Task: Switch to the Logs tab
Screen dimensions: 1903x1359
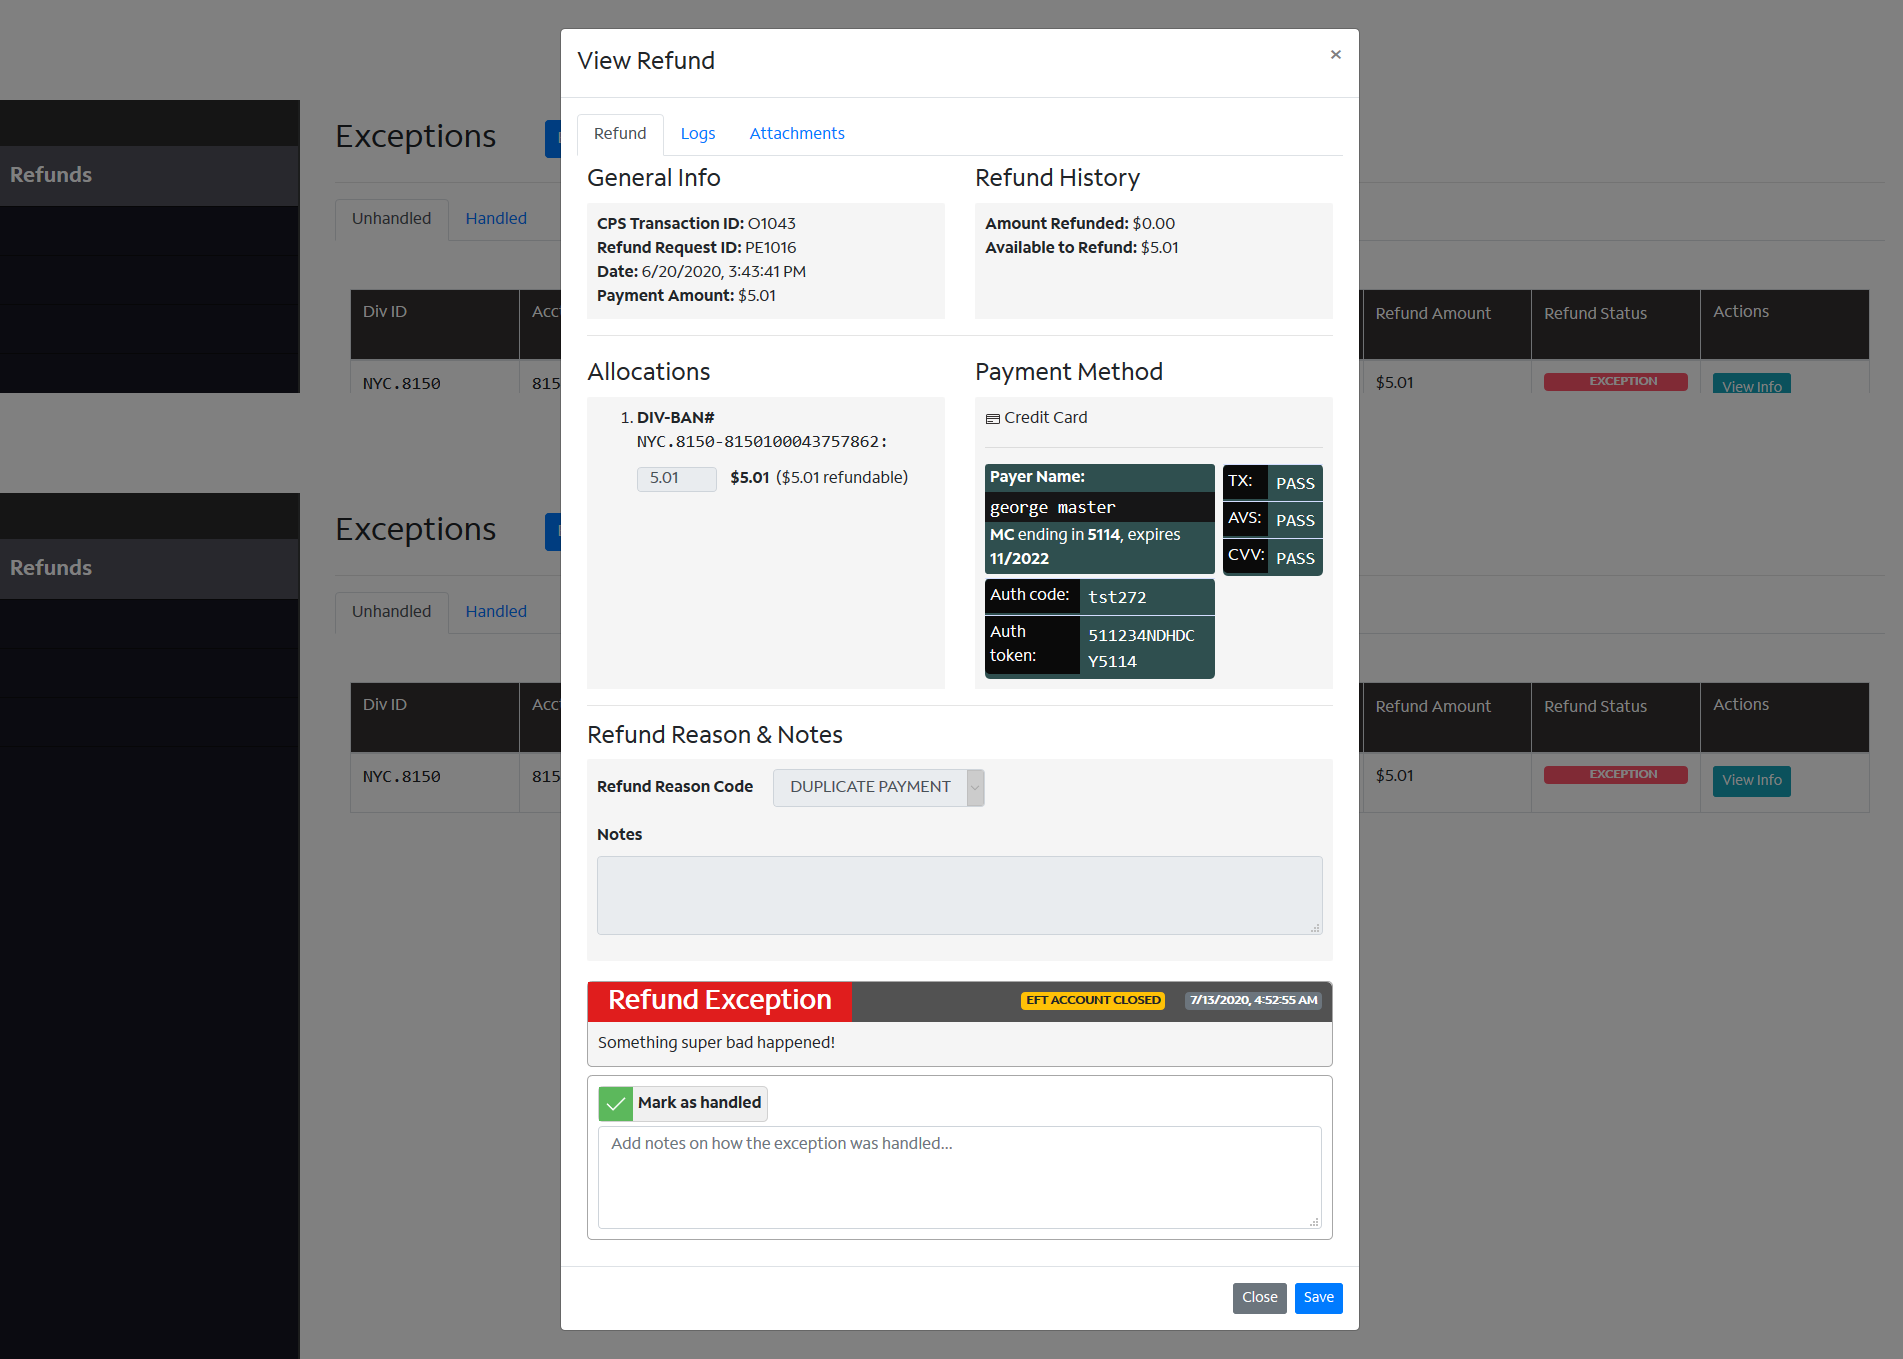Action: [697, 134]
